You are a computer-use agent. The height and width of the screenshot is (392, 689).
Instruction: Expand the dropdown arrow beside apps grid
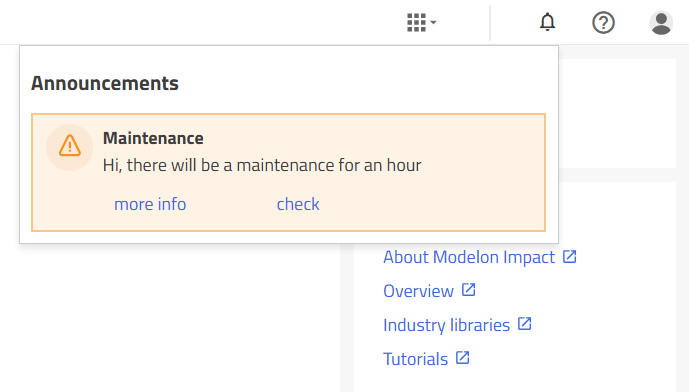(433, 22)
